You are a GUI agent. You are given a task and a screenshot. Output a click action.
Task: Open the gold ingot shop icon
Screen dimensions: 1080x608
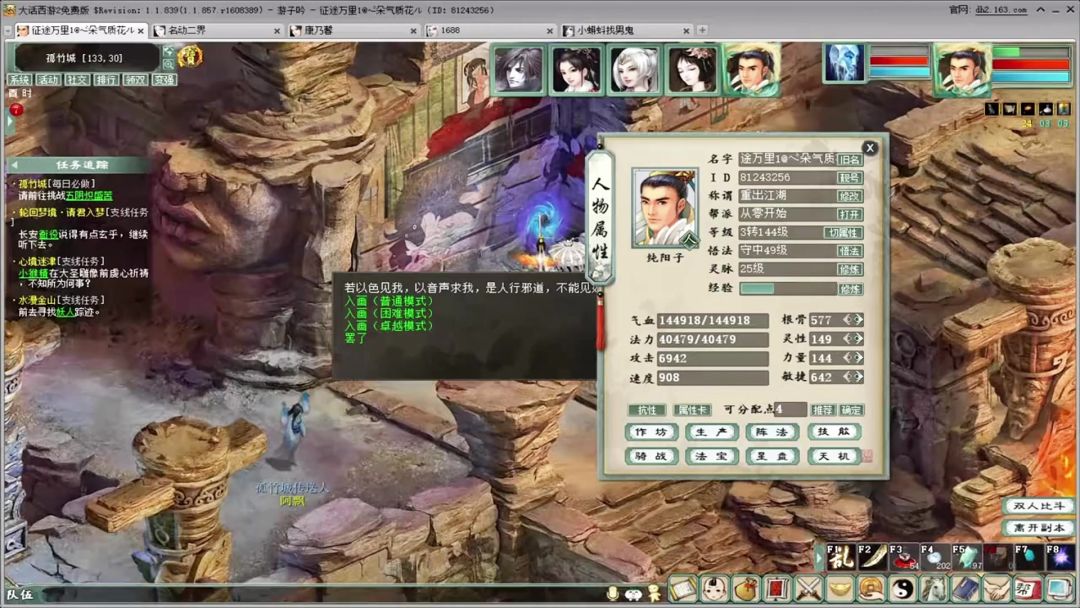tap(840, 589)
